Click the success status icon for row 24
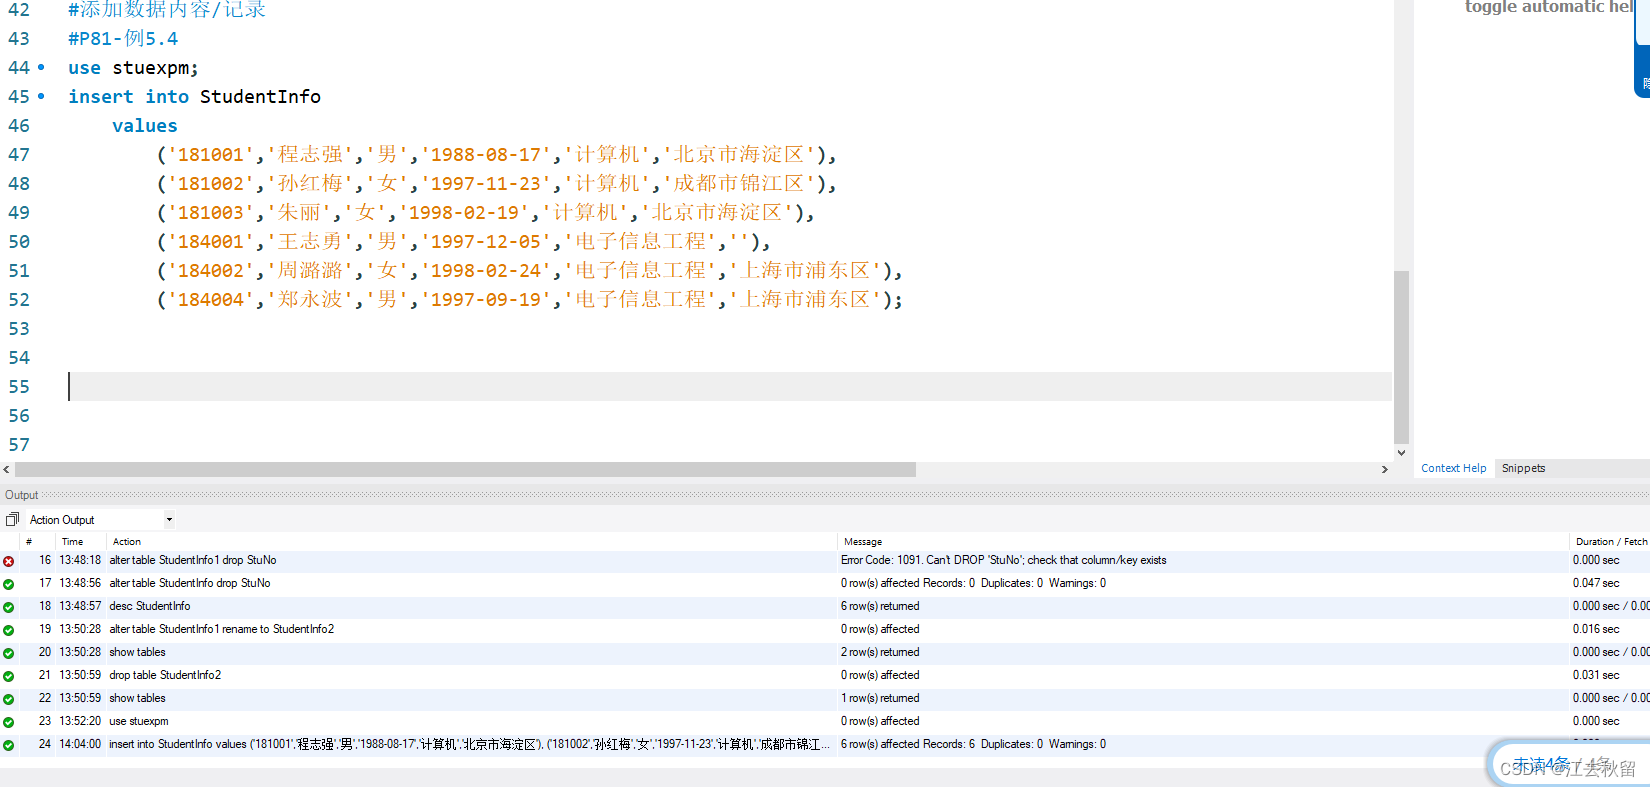1650x787 pixels. click(x=9, y=745)
